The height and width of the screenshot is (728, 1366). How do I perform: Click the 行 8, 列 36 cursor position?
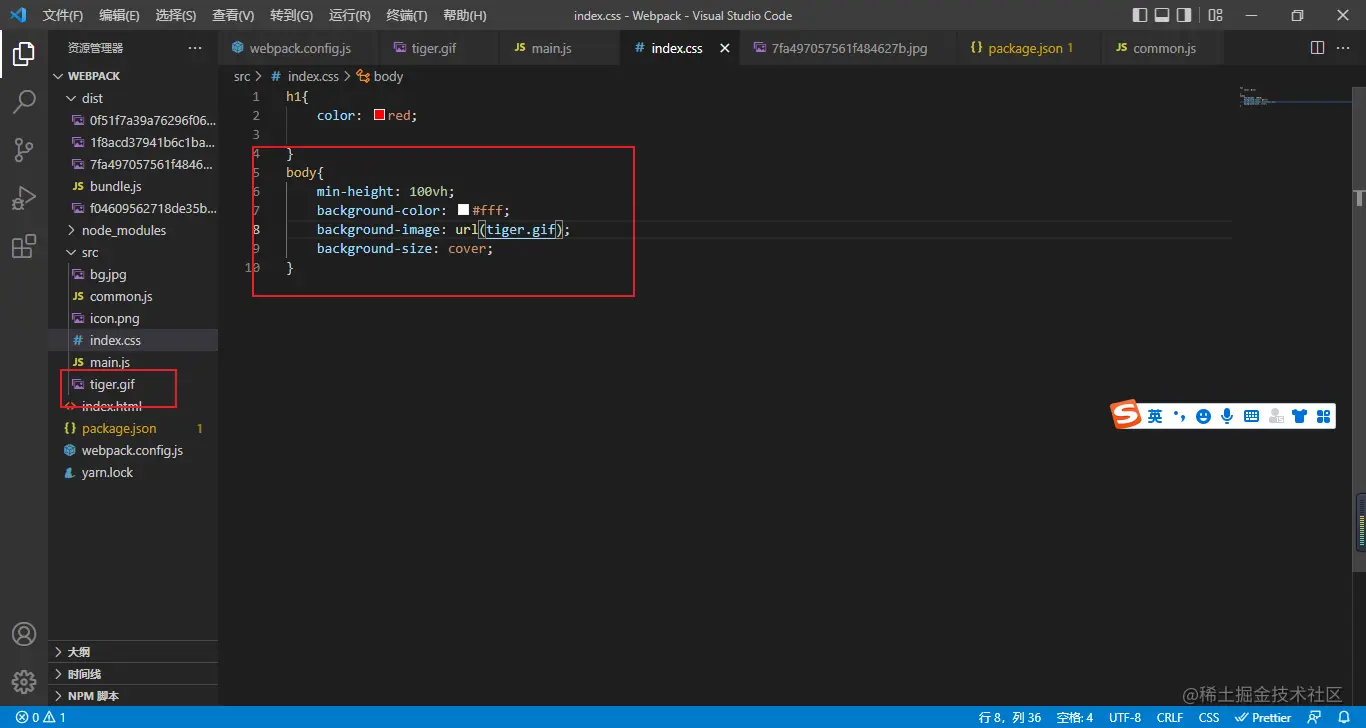pyautogui.click(x=1010, y=717)
